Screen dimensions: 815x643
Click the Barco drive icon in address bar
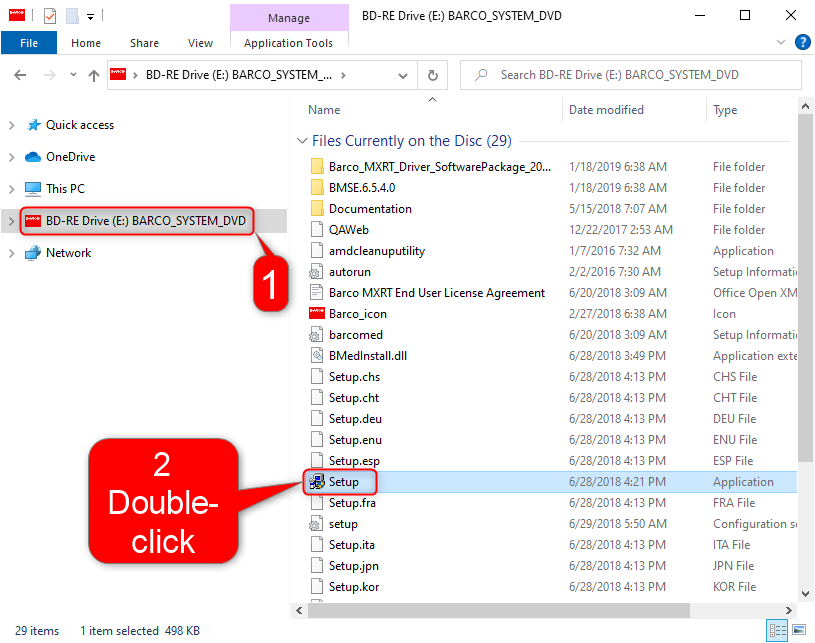coord(118,75)
